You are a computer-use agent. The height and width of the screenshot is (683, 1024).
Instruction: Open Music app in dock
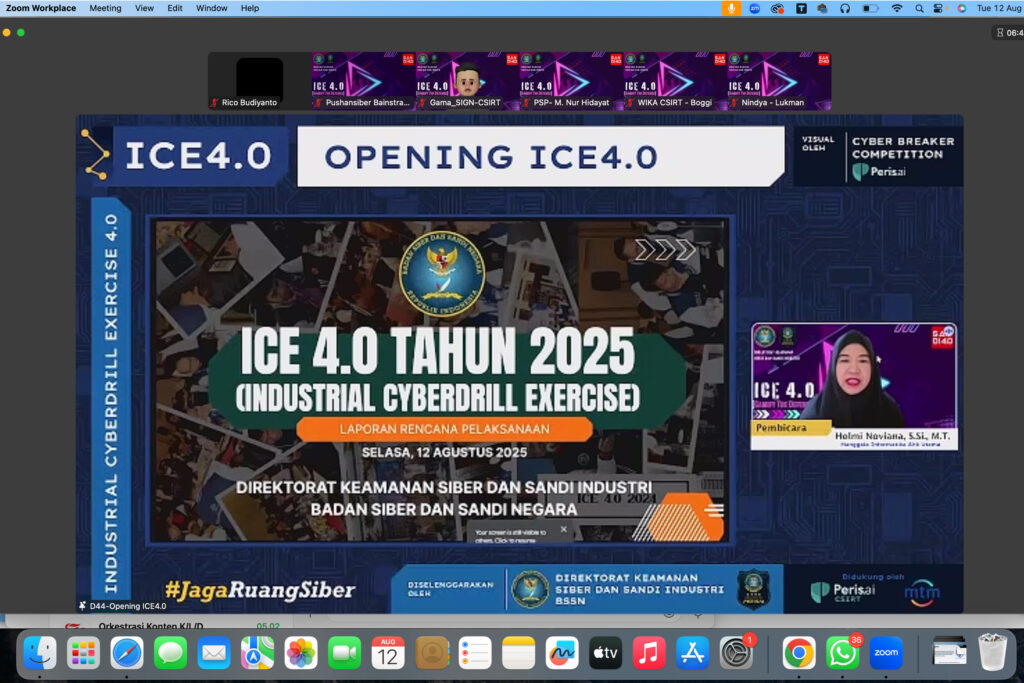tap(649, 653)
